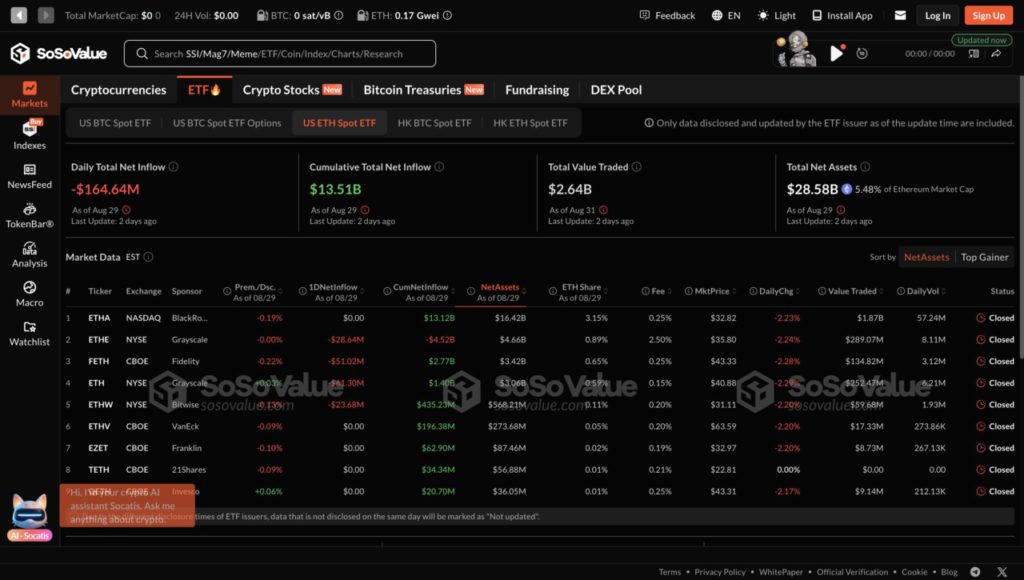Open the Indexes sidebar section
This screenshot has width=1024, height=580.
tap(29, 135)
